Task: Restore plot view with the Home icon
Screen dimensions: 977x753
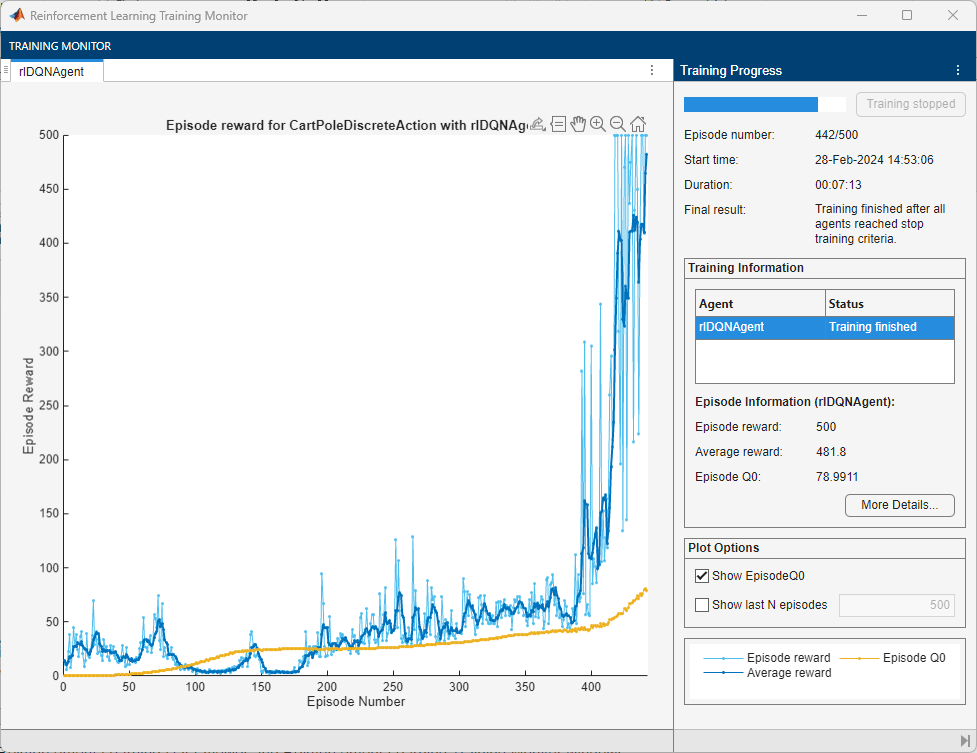Action: 638,124
